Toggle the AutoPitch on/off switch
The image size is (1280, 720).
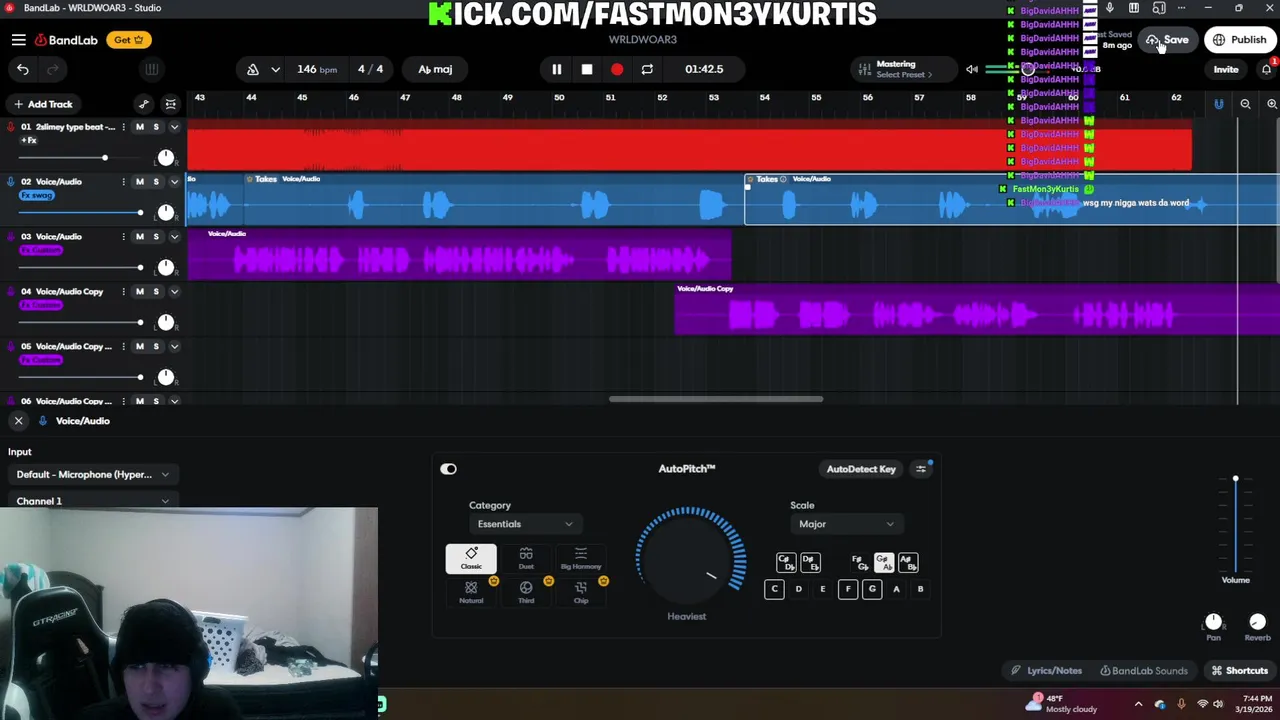[448, 469]
